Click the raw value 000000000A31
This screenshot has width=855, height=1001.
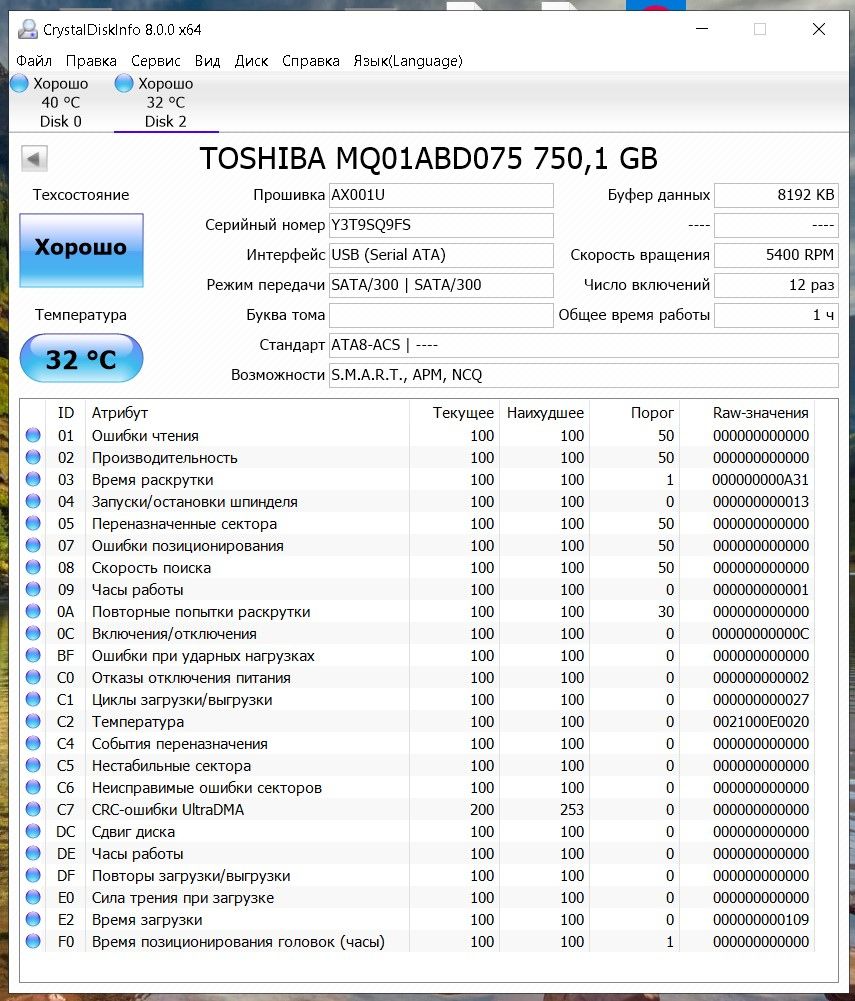coord(760,480)
